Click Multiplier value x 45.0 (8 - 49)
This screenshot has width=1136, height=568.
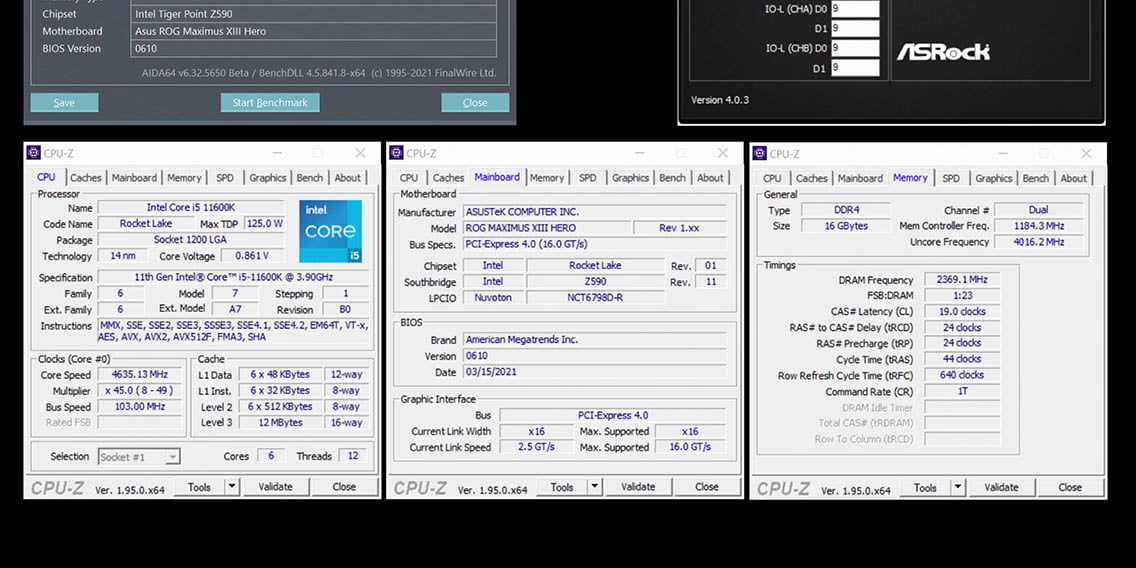pyautogui.click(x=140, y=390)
